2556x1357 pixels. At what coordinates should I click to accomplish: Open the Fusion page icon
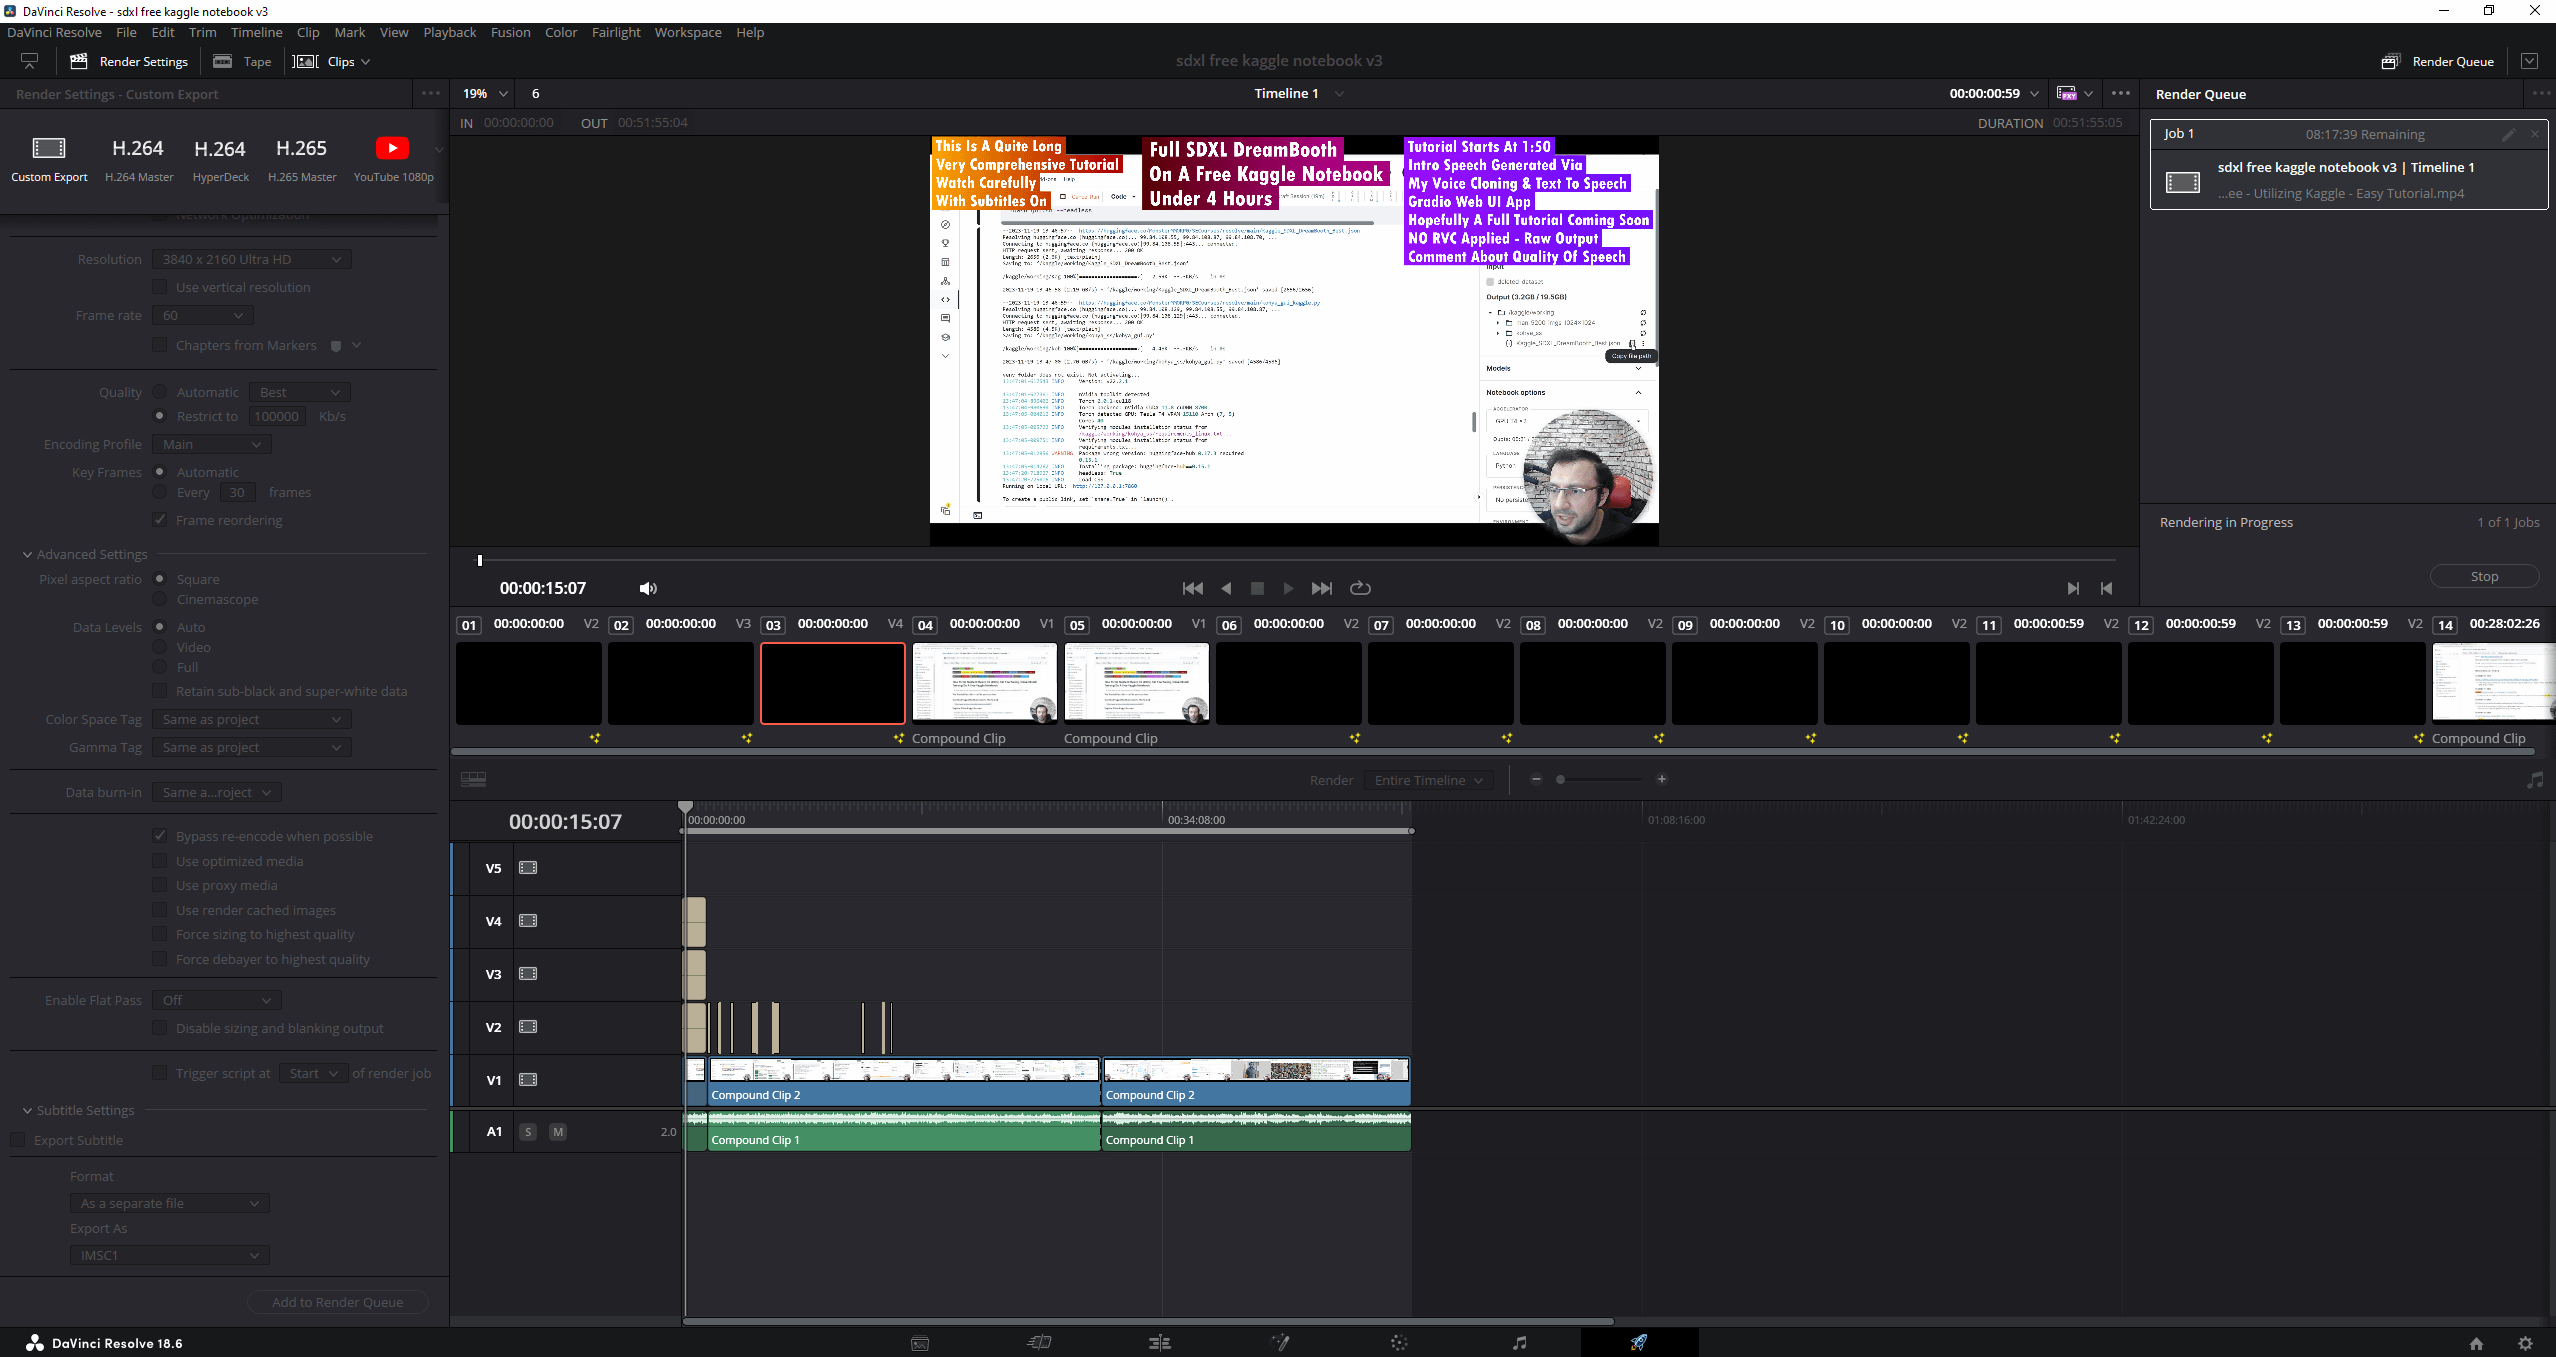coord(1280,1343)
